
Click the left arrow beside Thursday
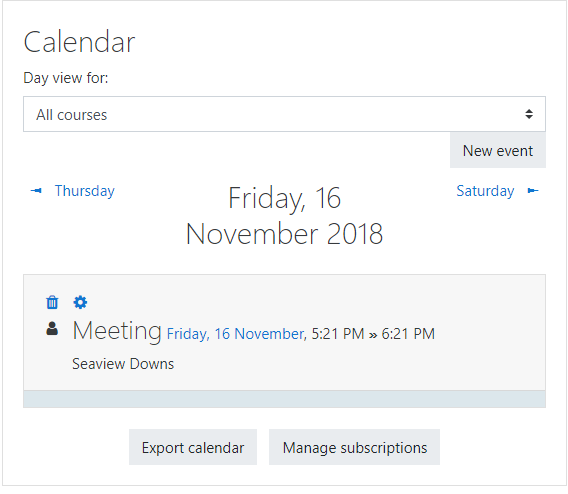[x=36, y=191]
